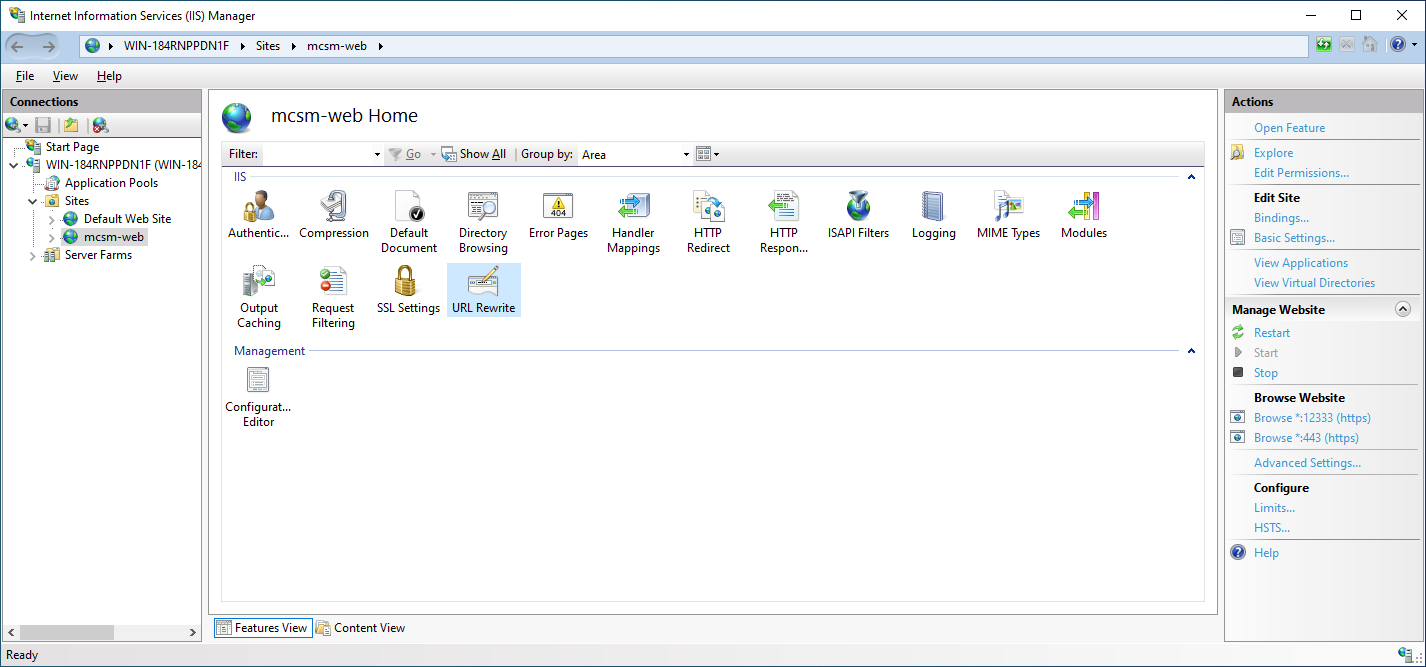Click the Save connections toolbar icon
Screen dimensions: 1426x667
pyautogui.click(x=43, y=125)
